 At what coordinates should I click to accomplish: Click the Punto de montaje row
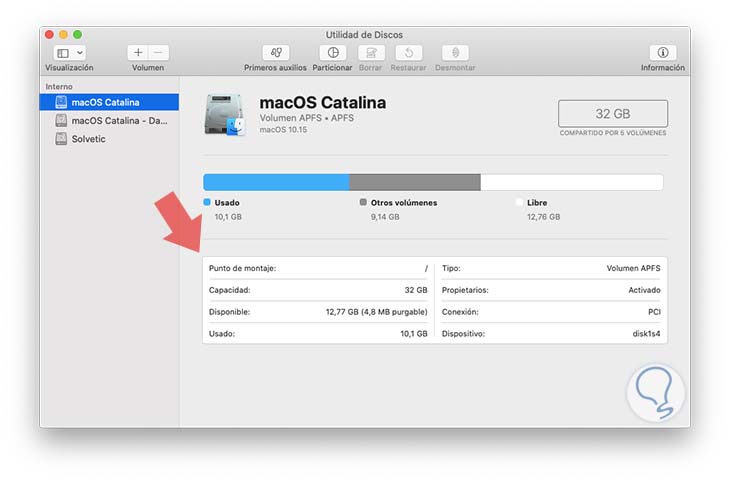point(318,268)
